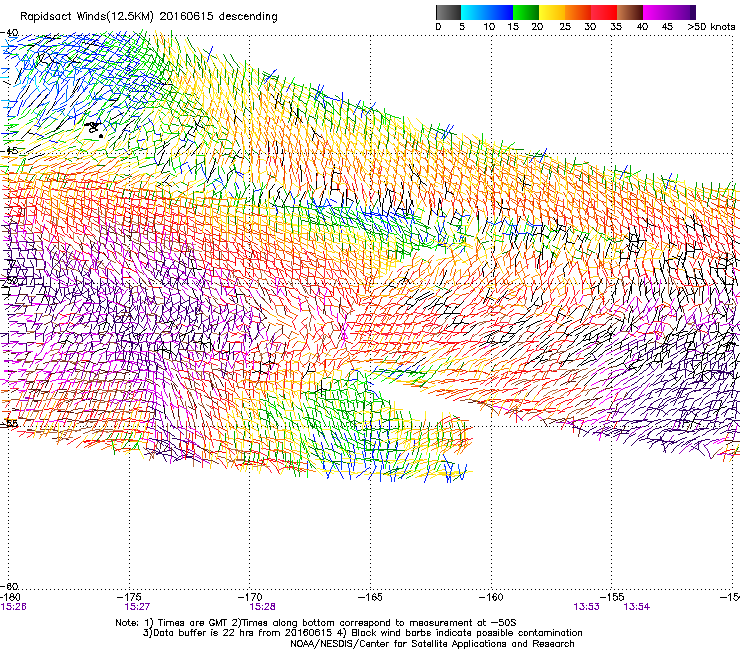Click the "-60" latitude axis label
Screen dimensions: 740x650
click(9, 586)
